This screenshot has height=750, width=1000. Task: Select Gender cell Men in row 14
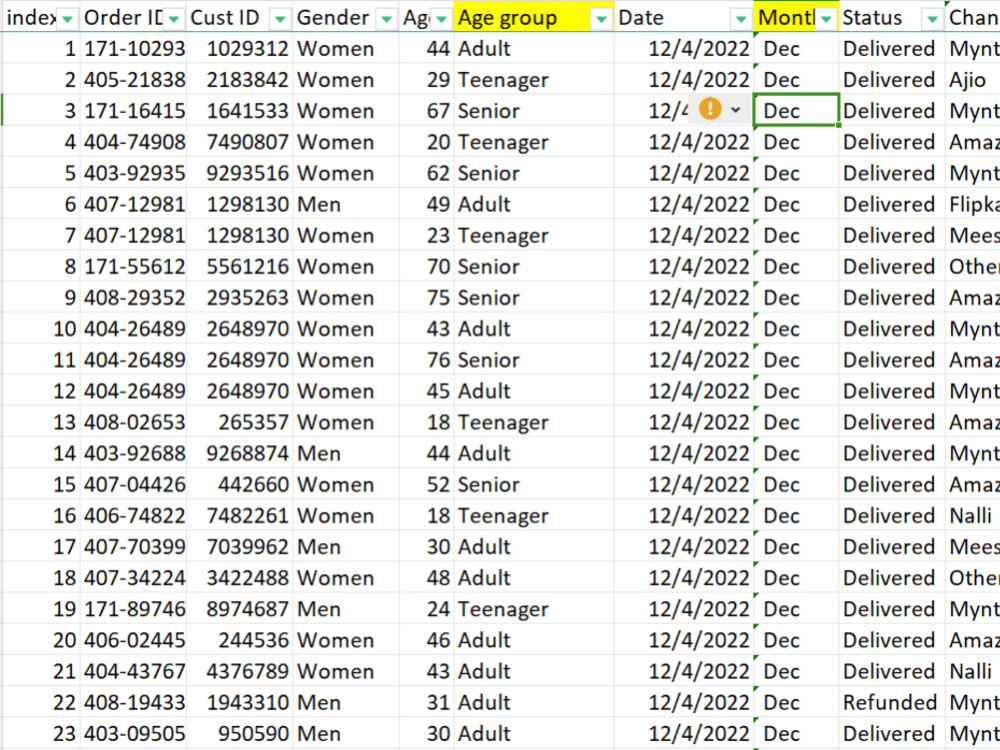click(x=346, y=453)
